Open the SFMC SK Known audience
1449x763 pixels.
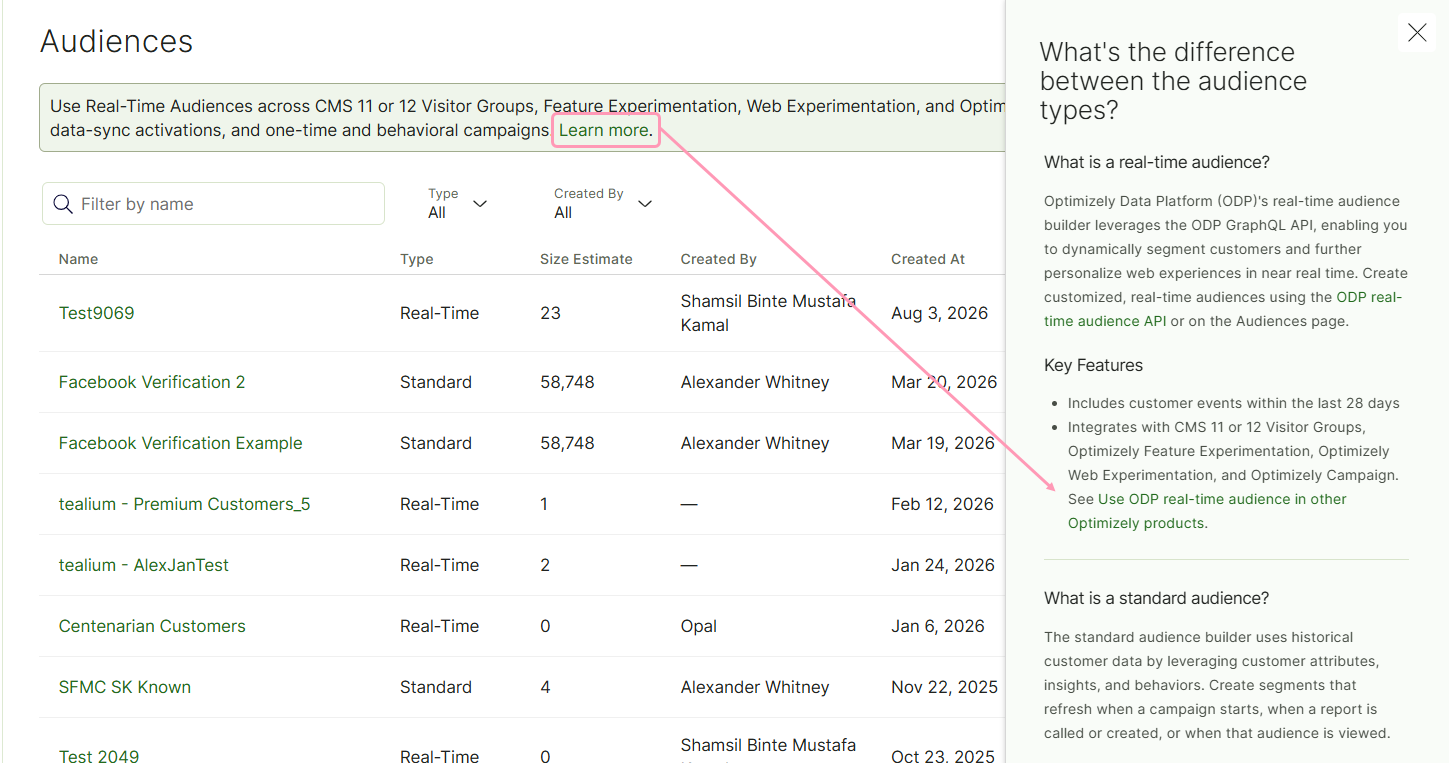pyautogui.click(x=125, y=687)
